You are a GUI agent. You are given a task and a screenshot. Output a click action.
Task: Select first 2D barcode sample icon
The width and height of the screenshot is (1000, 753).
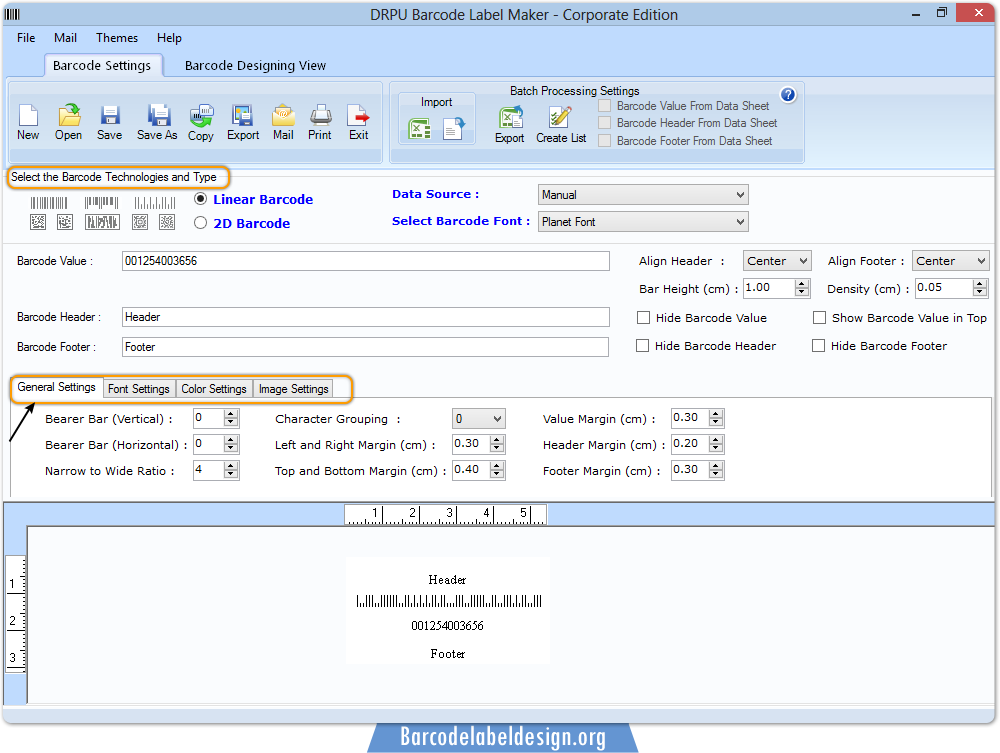(38, 222)
